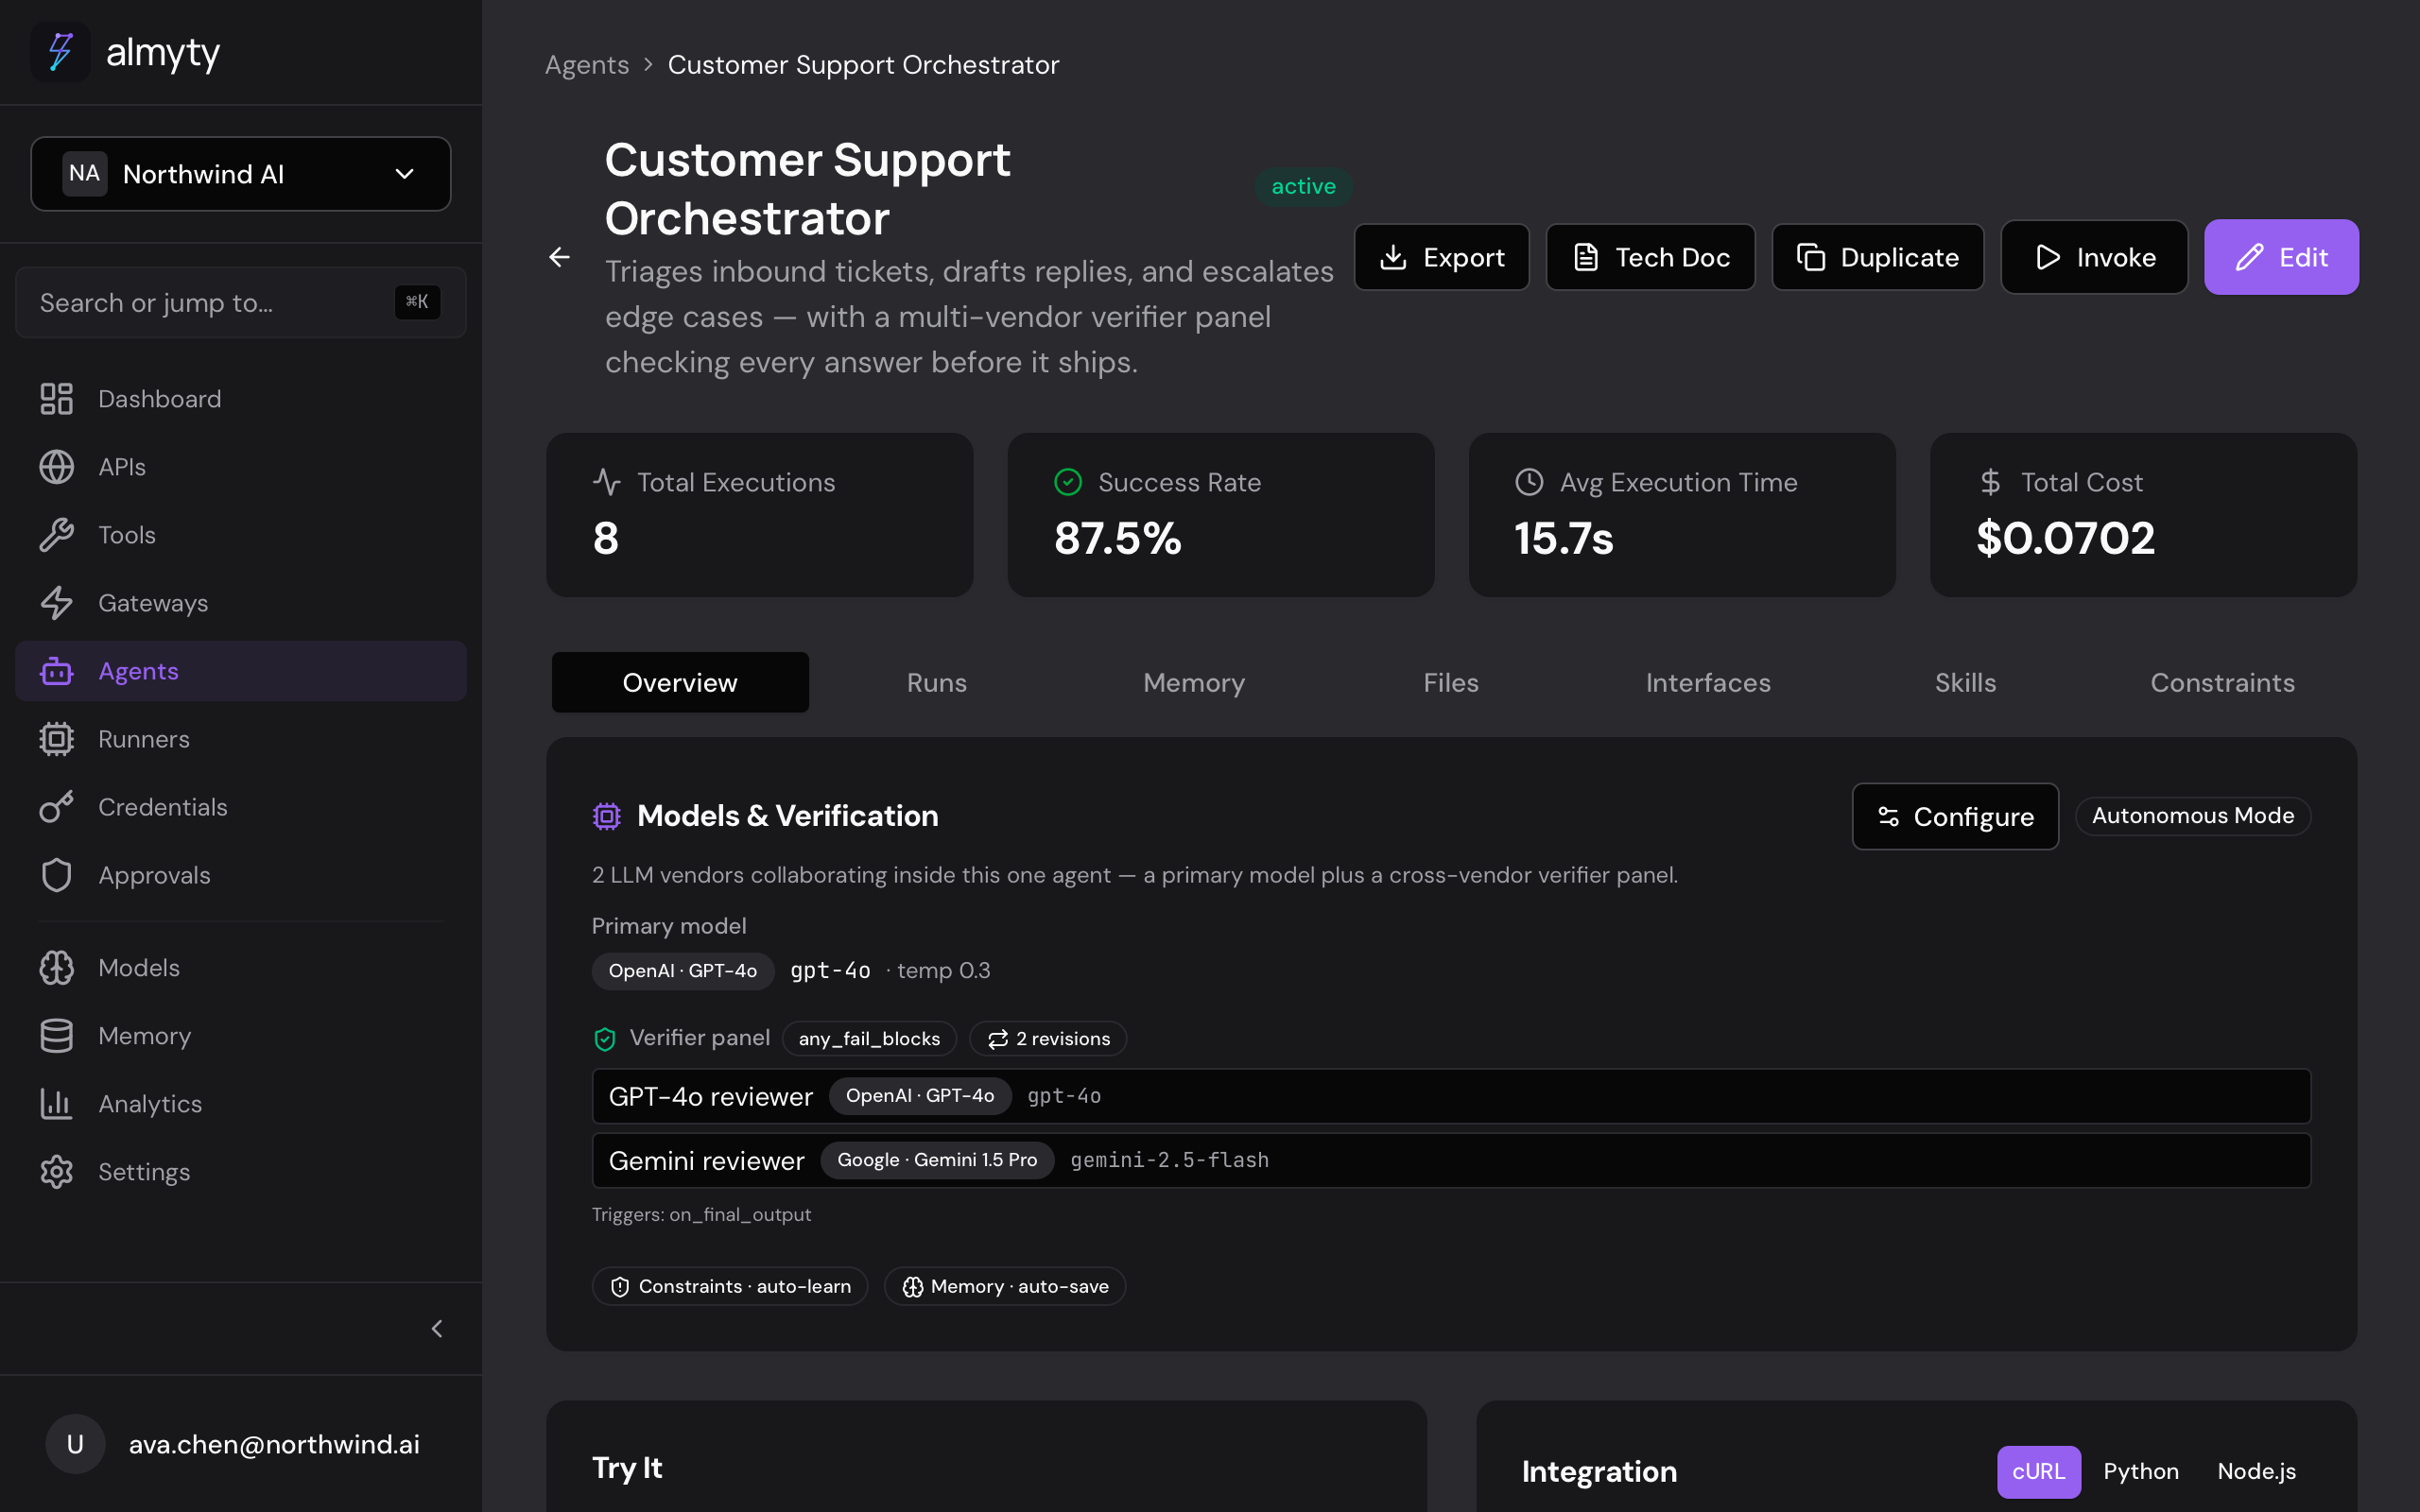Click the Verifier panel shield icon
The width and height of the screenshot is (2420, 1512).
coord(604,1039)
